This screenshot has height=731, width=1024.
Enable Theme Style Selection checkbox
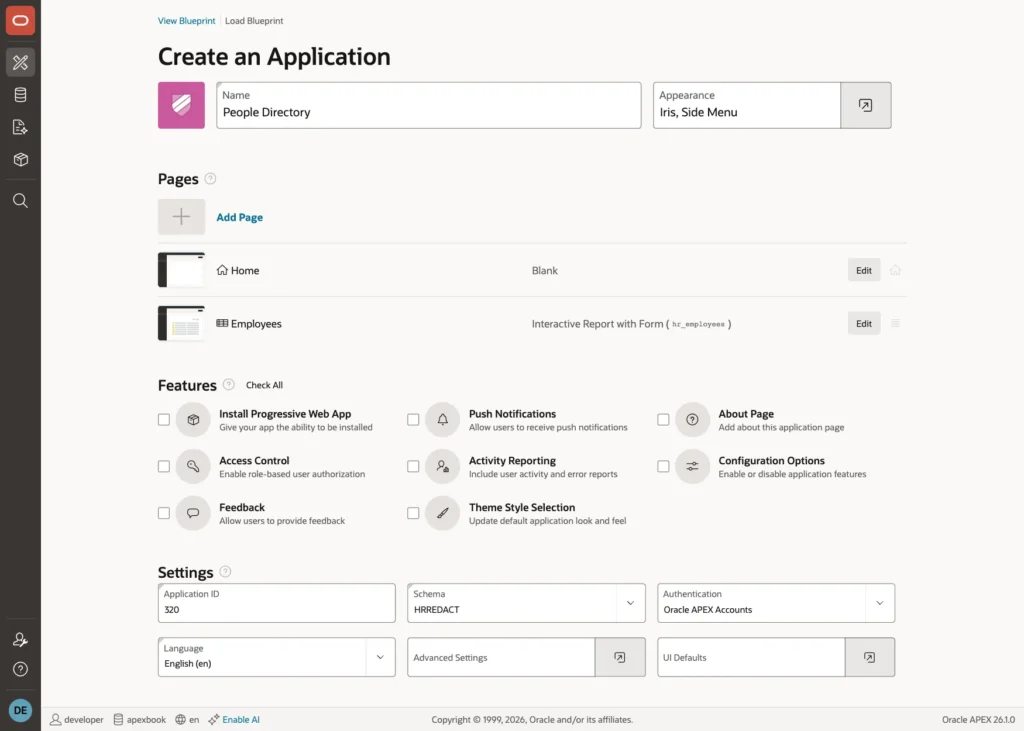pyautogui.click(x=413, y=513)
